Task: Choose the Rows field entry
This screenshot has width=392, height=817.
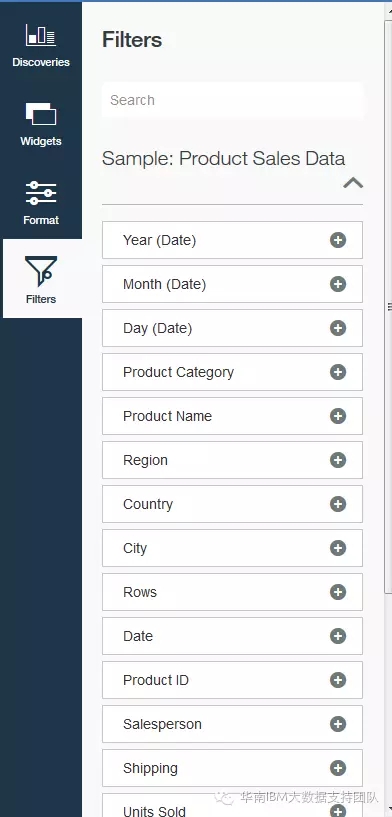Action: [232, 592]
